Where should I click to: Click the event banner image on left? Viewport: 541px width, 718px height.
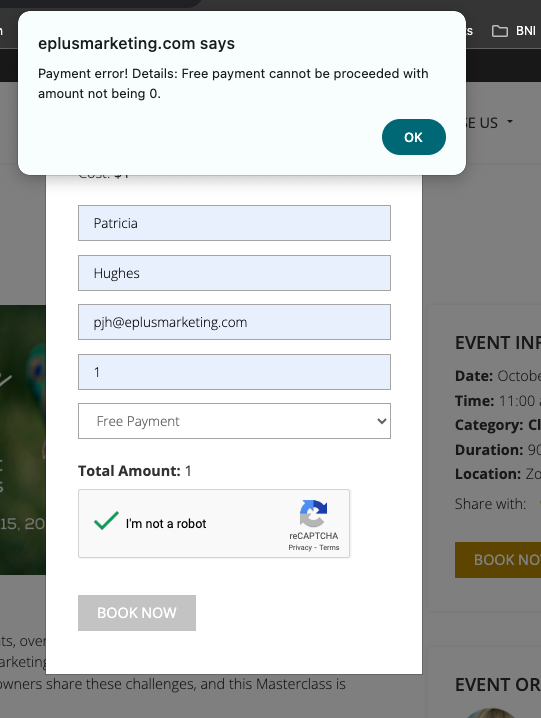pyautogui.click(x=23, y=440)
